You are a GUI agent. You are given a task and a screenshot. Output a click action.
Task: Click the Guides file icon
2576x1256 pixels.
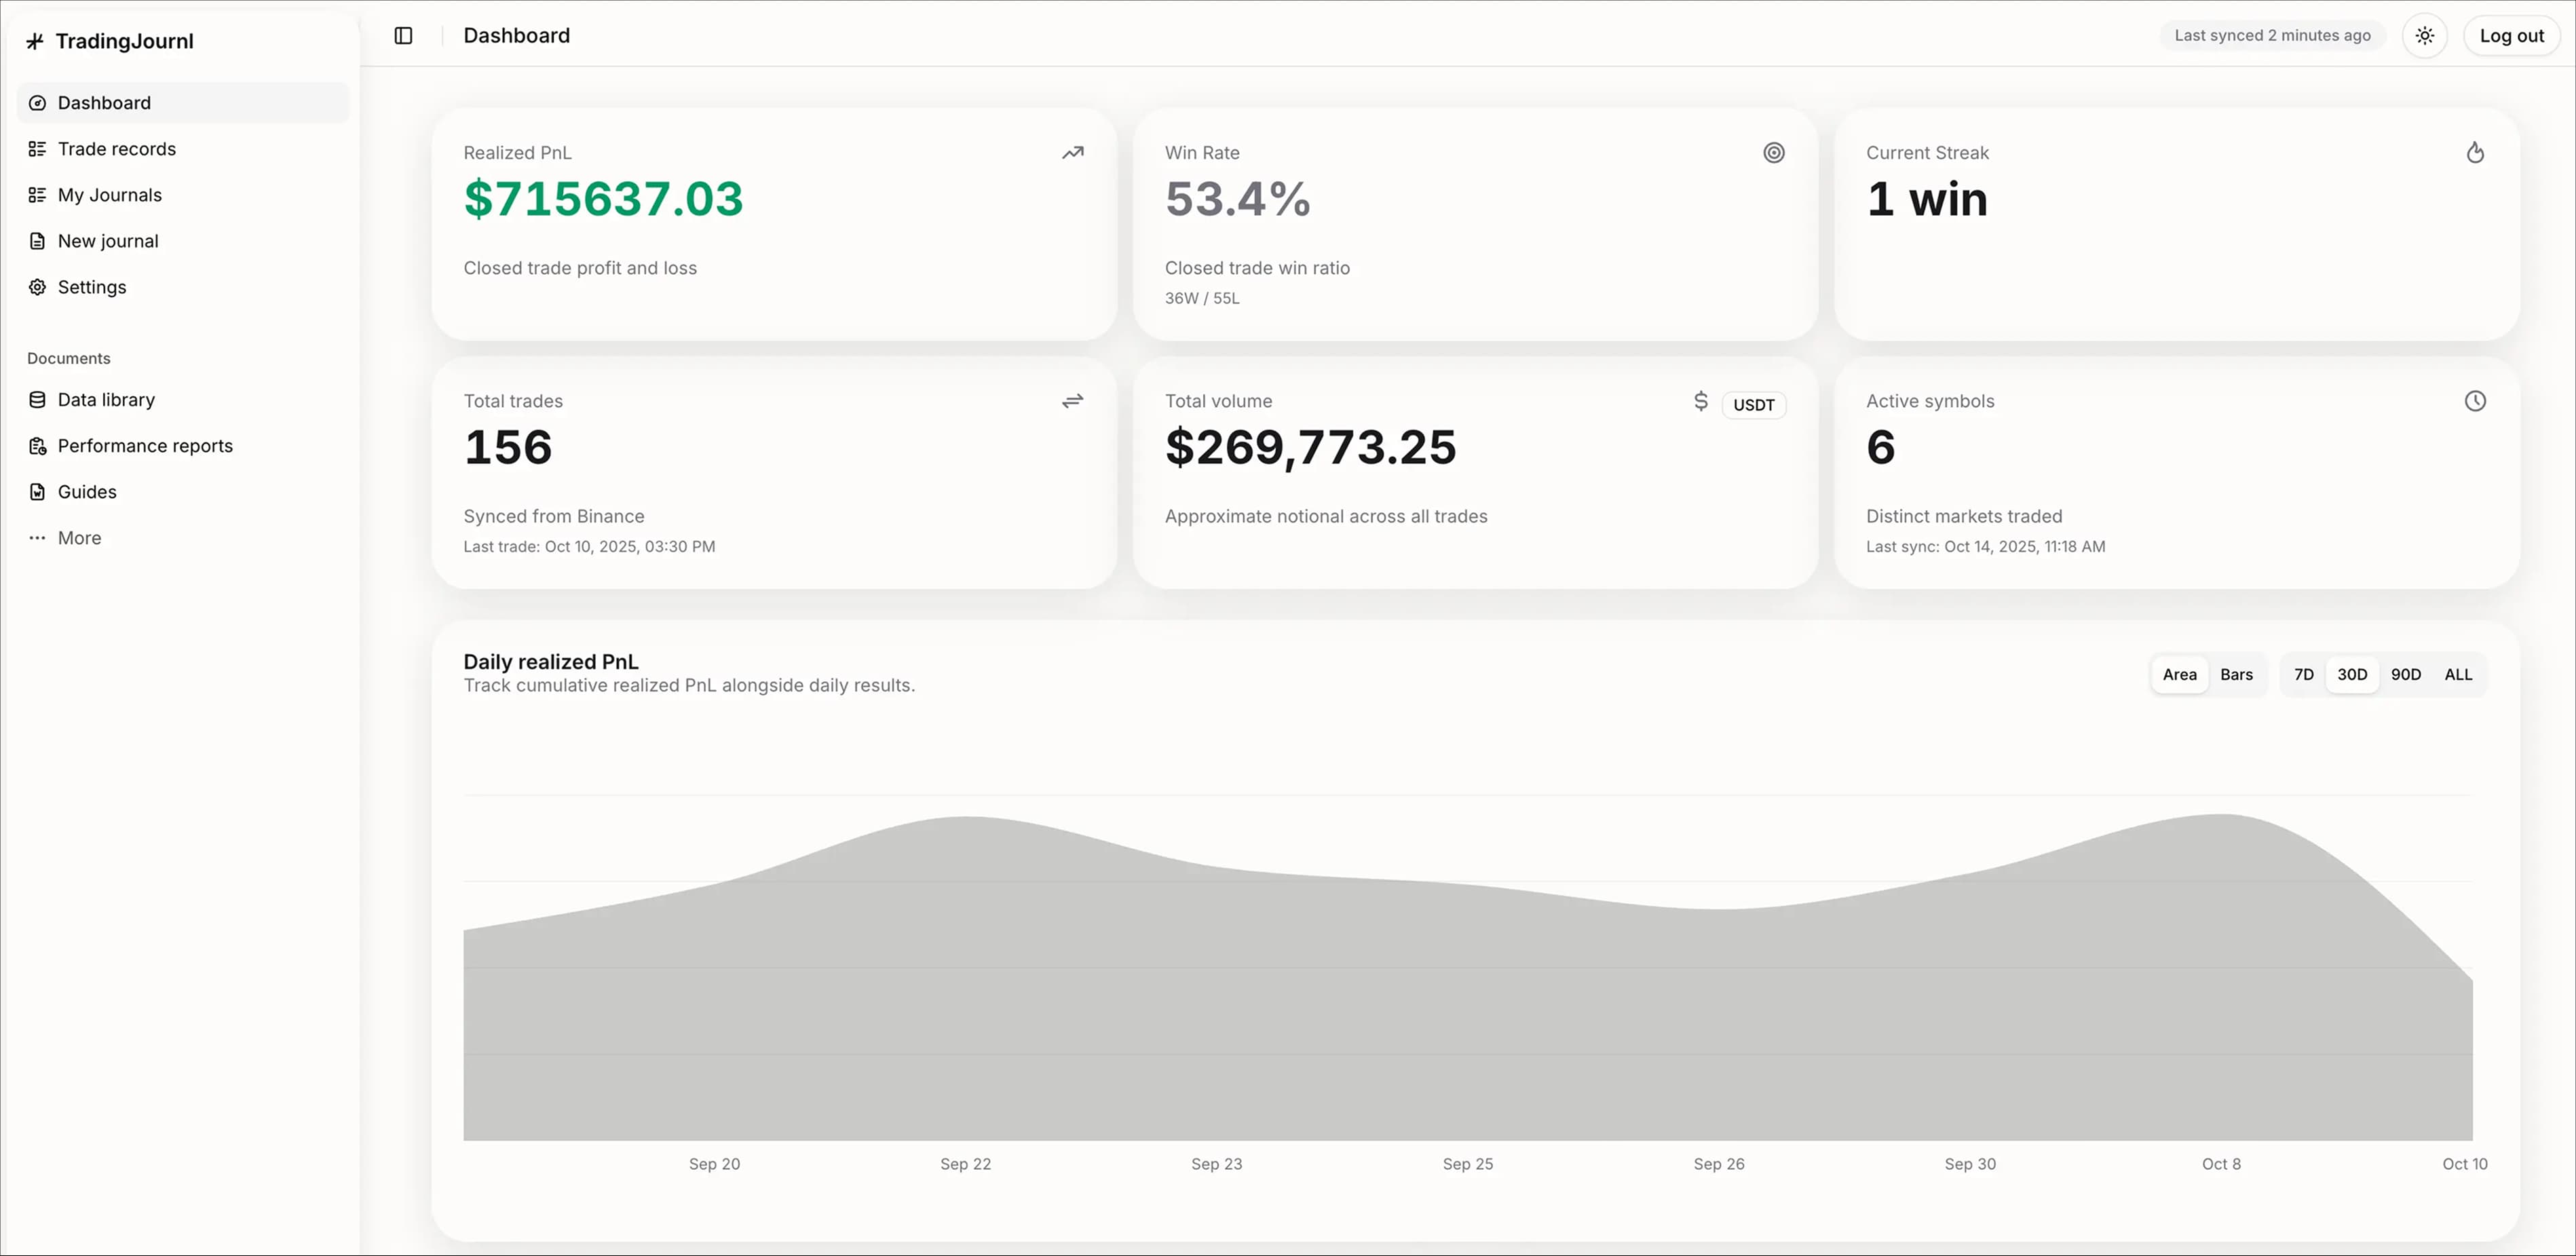(37, 492)
